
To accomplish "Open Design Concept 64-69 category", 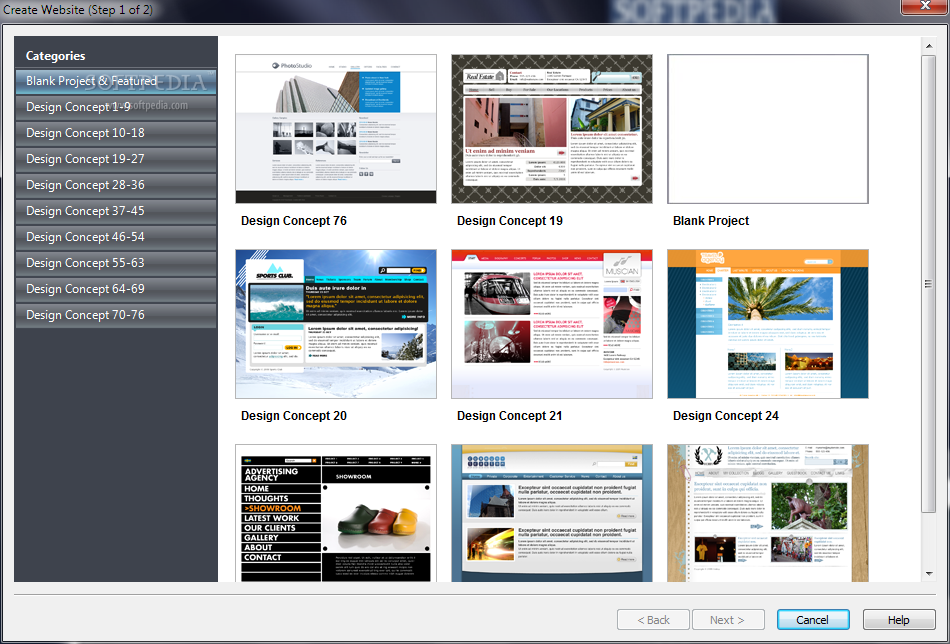I will (116, 290).
